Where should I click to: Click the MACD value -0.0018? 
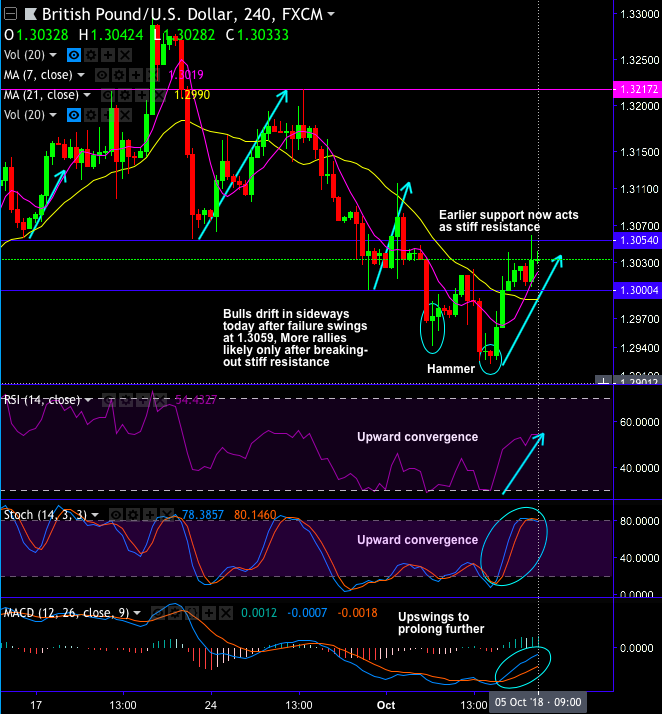(x=357, y=613)
